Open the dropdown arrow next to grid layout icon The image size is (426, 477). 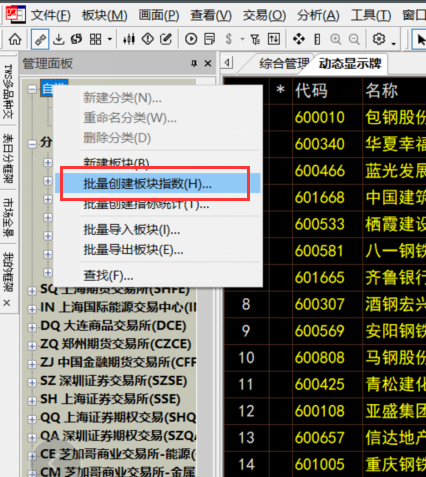[110, 40]
